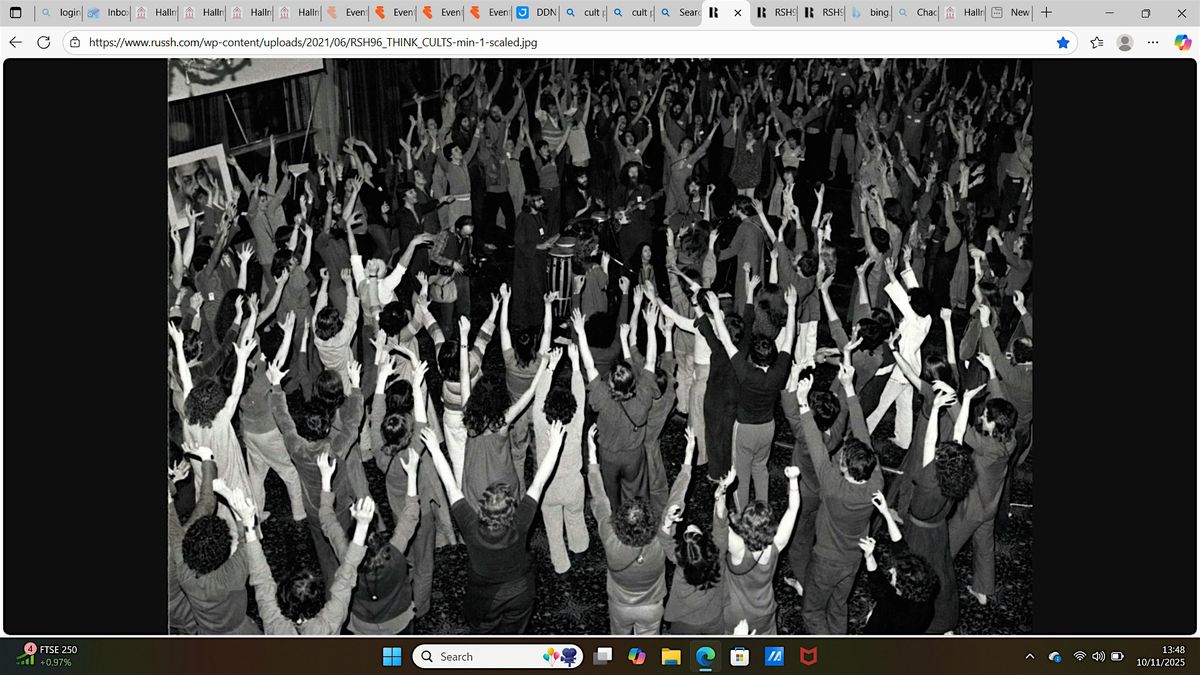Click the browser profile account icon
The height and width of the screenshot is (675, 1200).
1126,42
